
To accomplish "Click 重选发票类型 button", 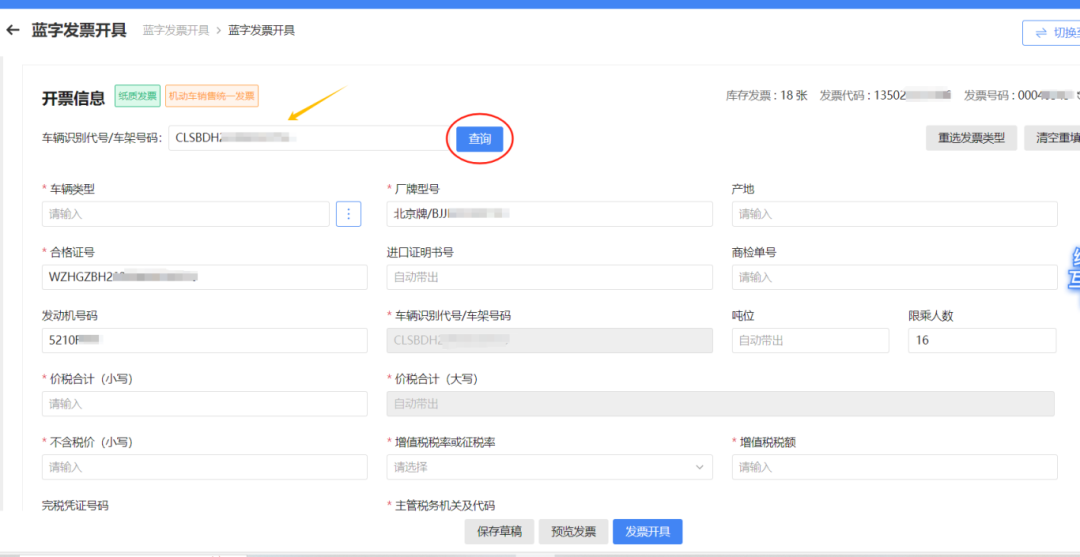I will pyautogui.click(x=971, y=138).
